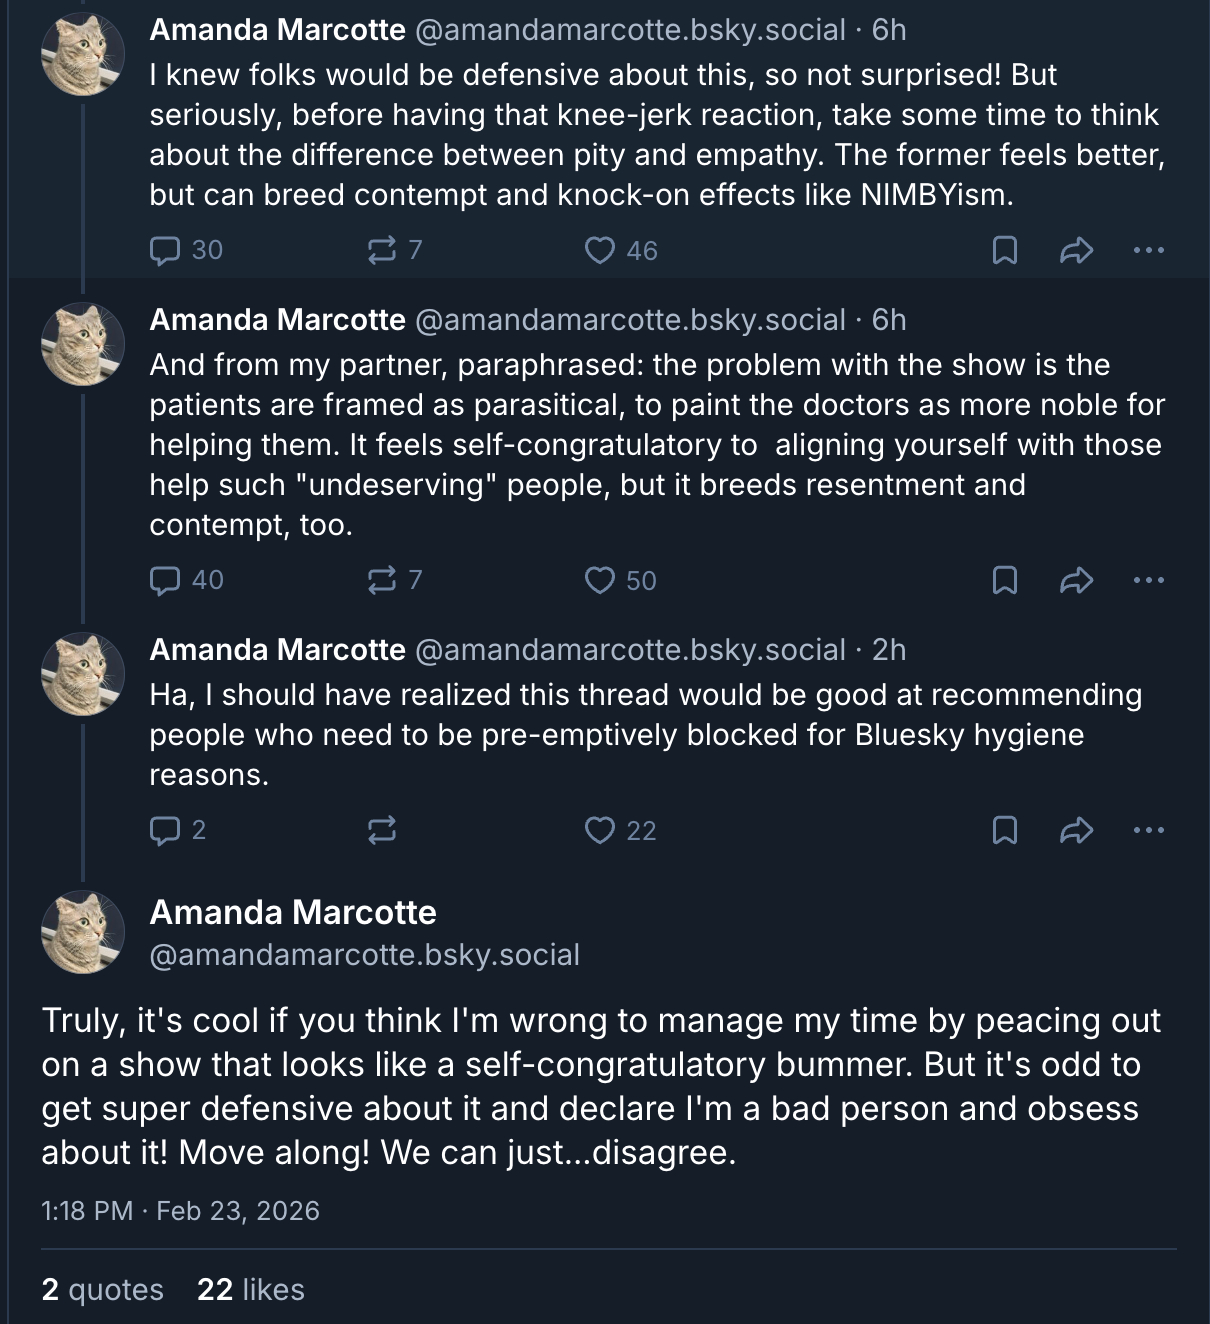This screenshot has height=1324, width=1210.
Task: Like the Bluesky hygiene post
Action: coord(600,830)
